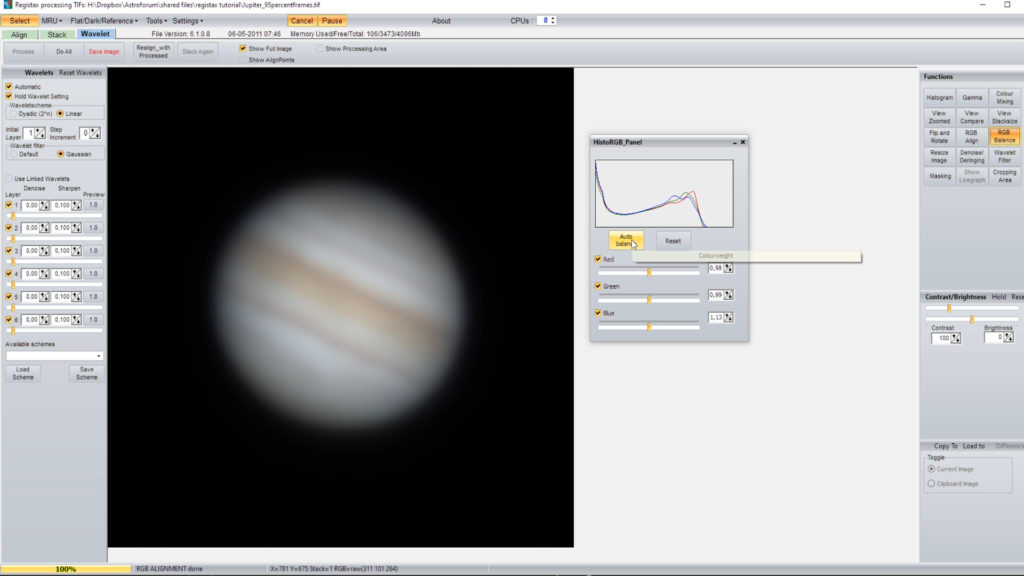Adjust the CPUs count stepper
Screen dimensions: 1024x576
click(x=552, y=21)
